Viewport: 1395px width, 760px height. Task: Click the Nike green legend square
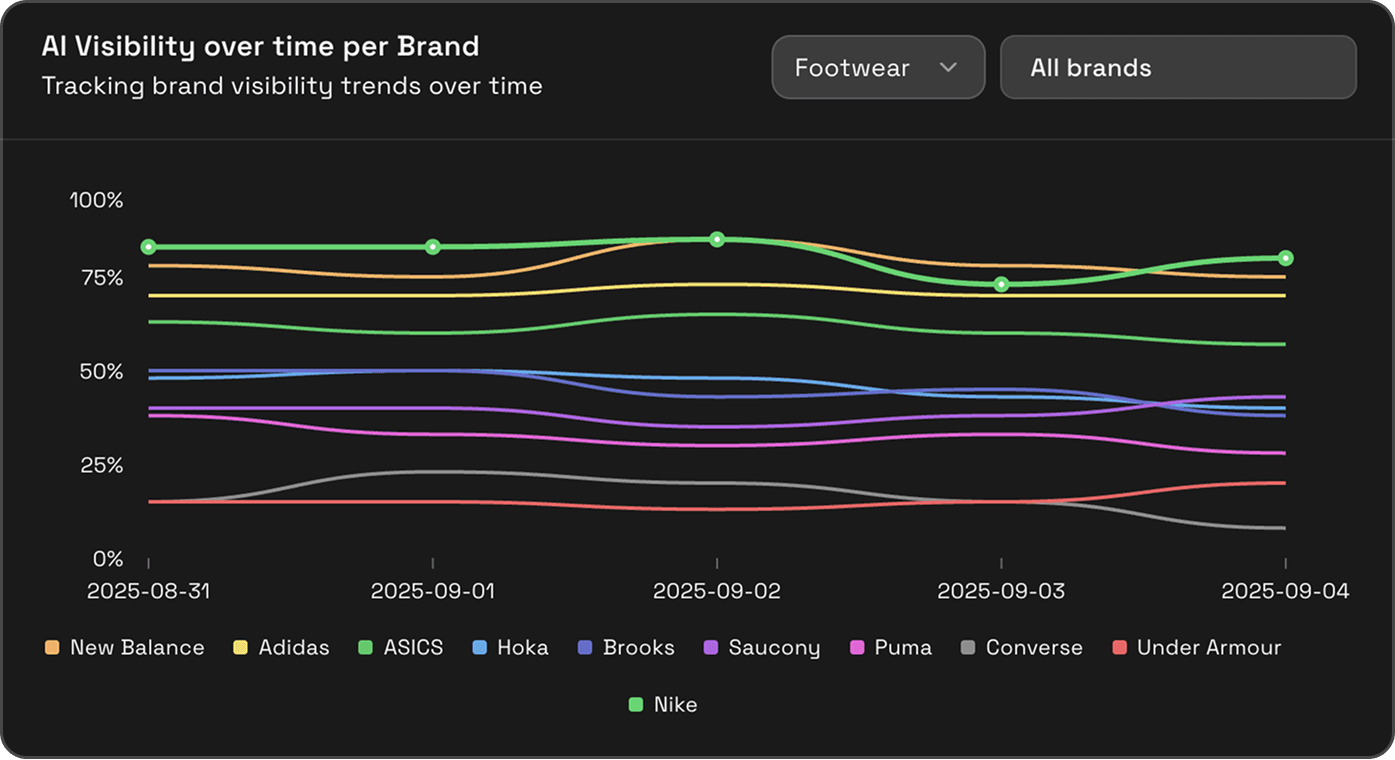tap(636, 705)
